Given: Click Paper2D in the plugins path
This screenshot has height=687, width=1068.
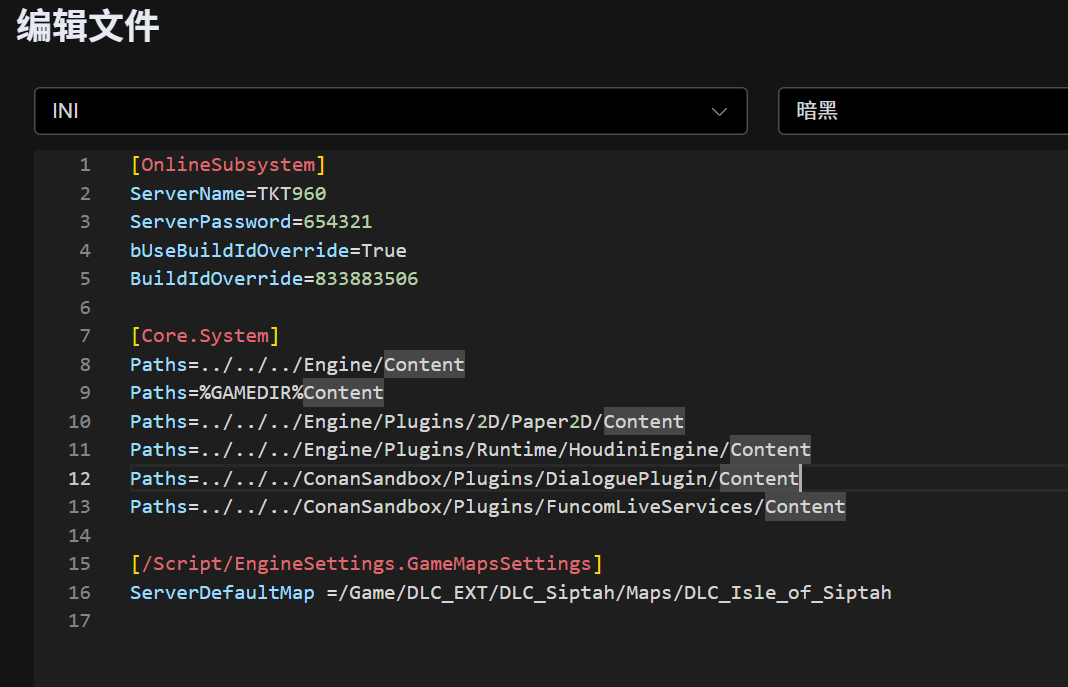Looking at the screenshot, I should click(555, 421).
